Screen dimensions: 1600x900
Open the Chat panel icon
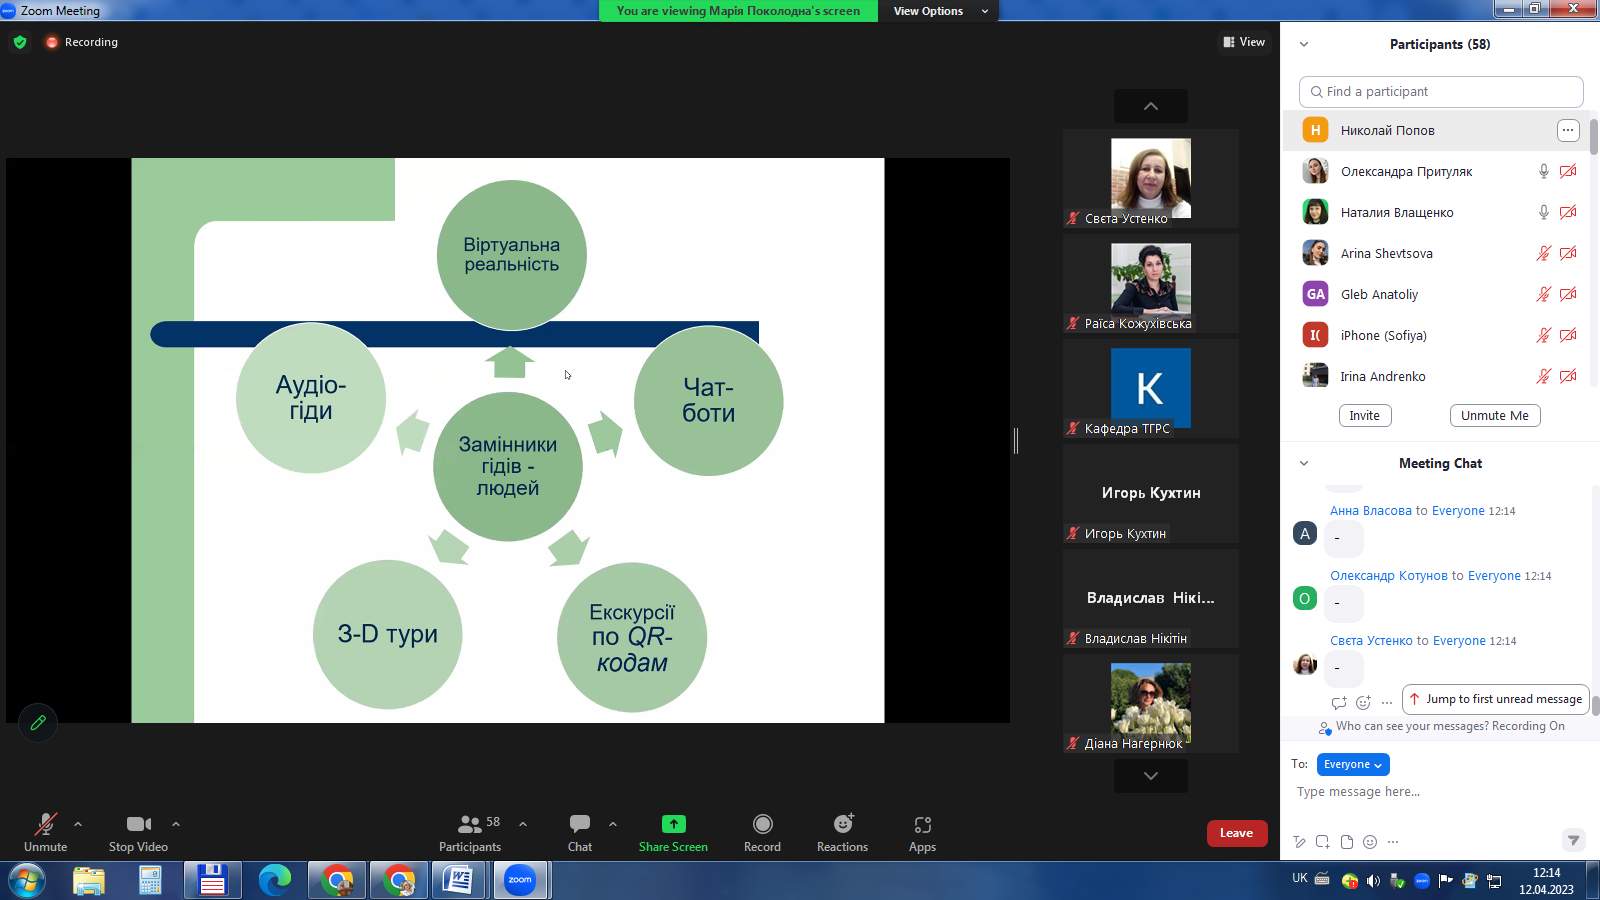coord(580,824)
